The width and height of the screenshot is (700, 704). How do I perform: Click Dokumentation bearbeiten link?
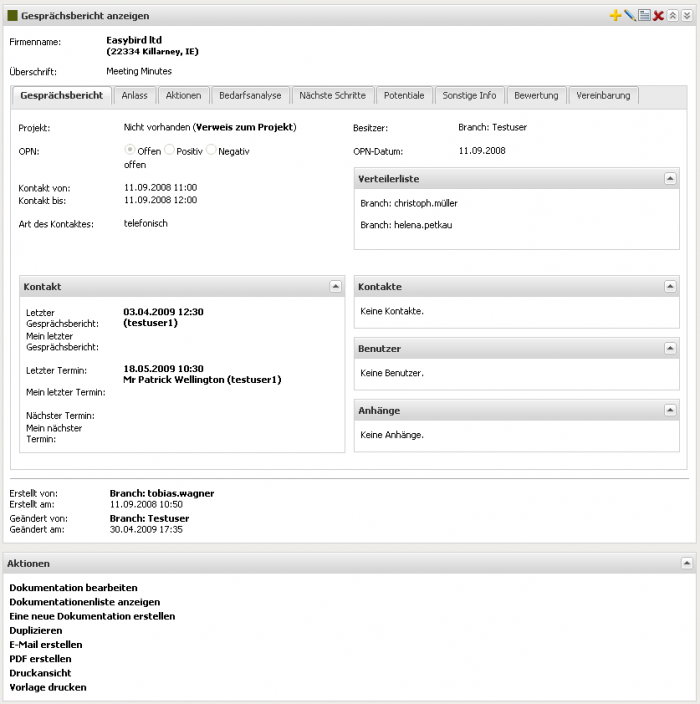73,588
